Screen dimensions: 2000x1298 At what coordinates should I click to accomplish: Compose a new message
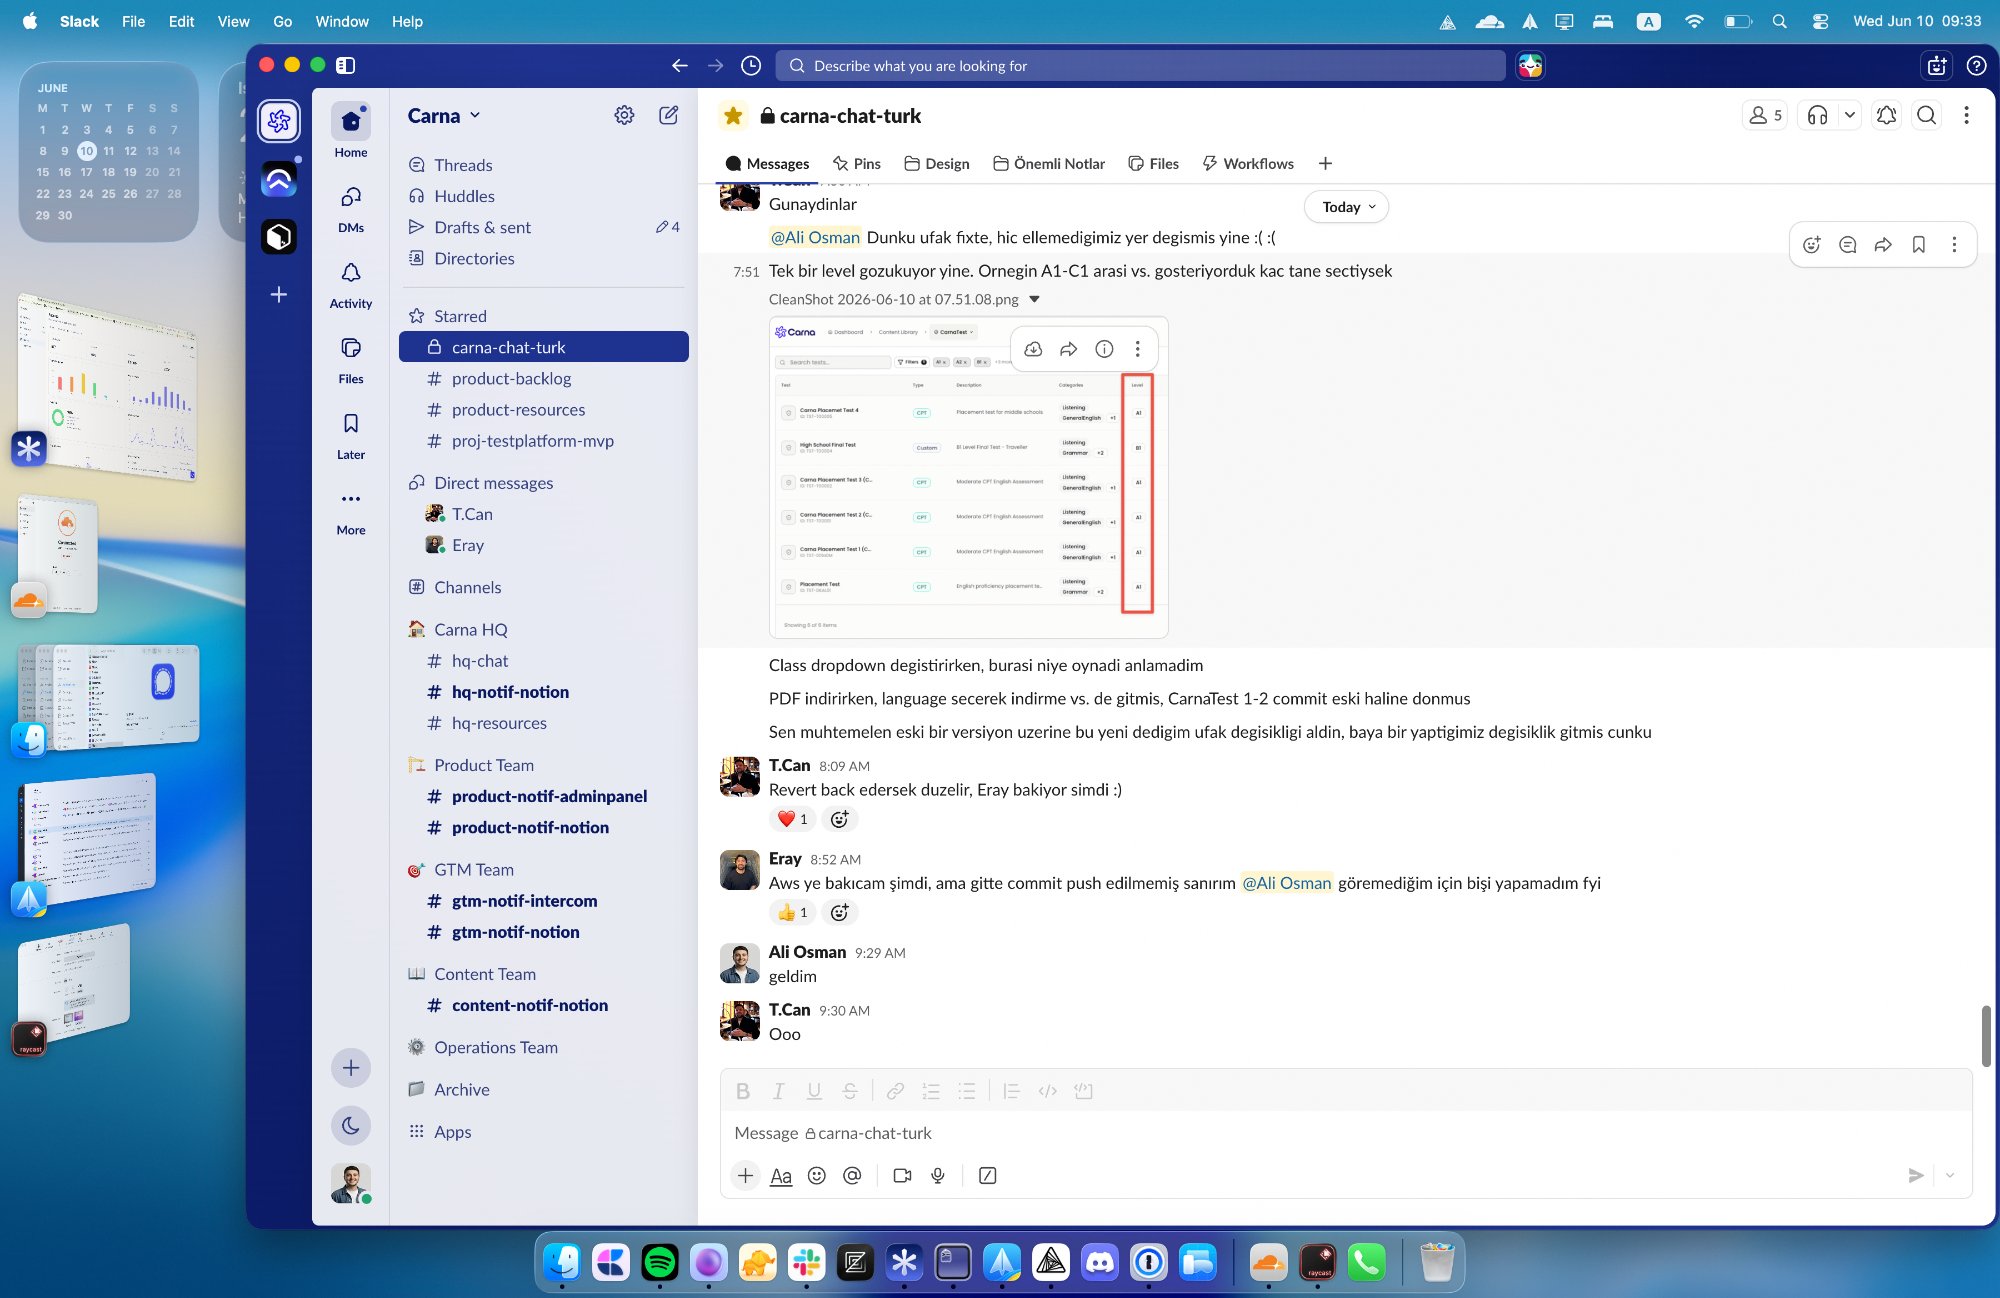(669, 115)
